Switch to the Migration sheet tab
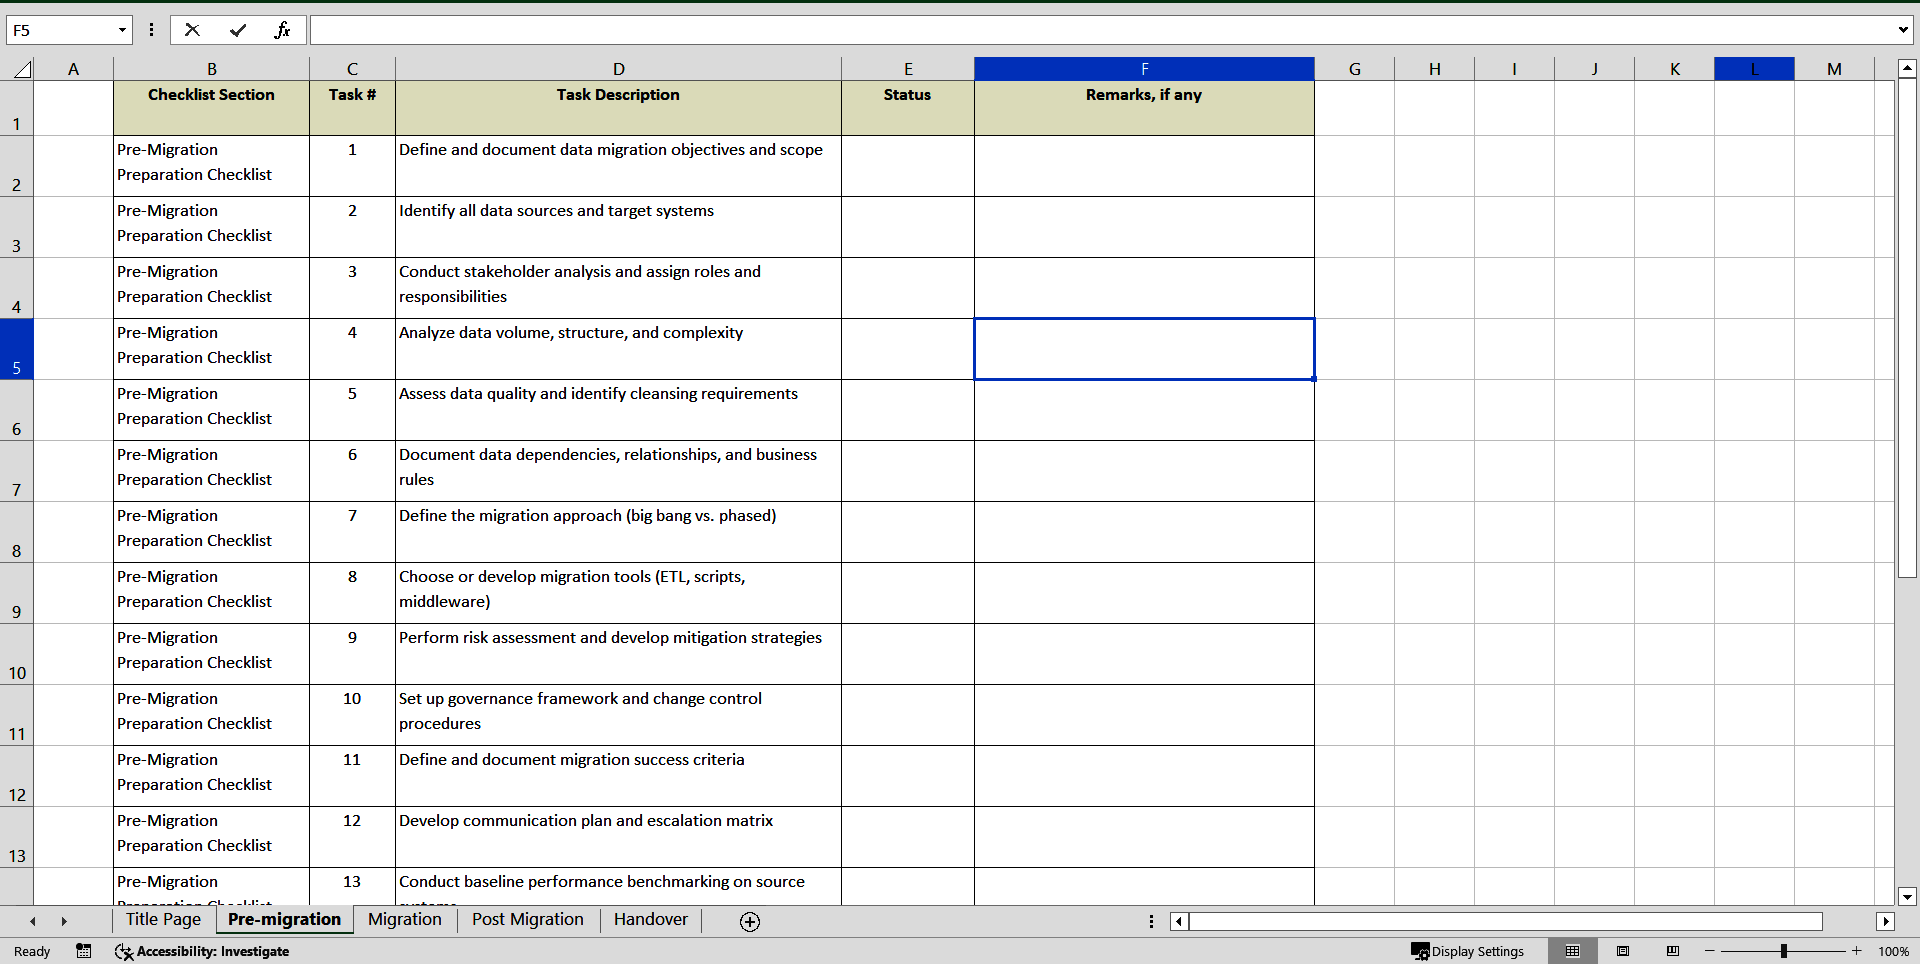This screenshot has height=966, width=1920. pyautogui.click(x=404, y=920)
